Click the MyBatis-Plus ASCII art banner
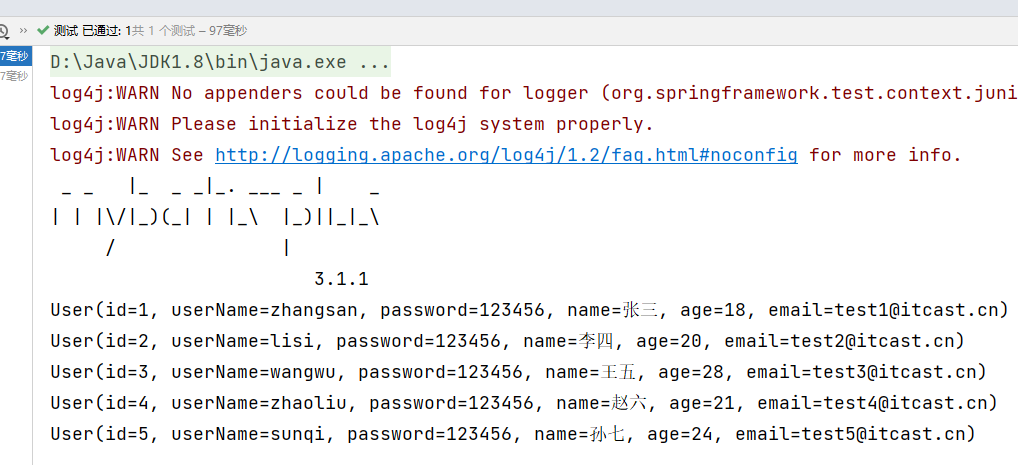Image resolution: width=1018 pixels, height=465 pixels. coord(215,215)
